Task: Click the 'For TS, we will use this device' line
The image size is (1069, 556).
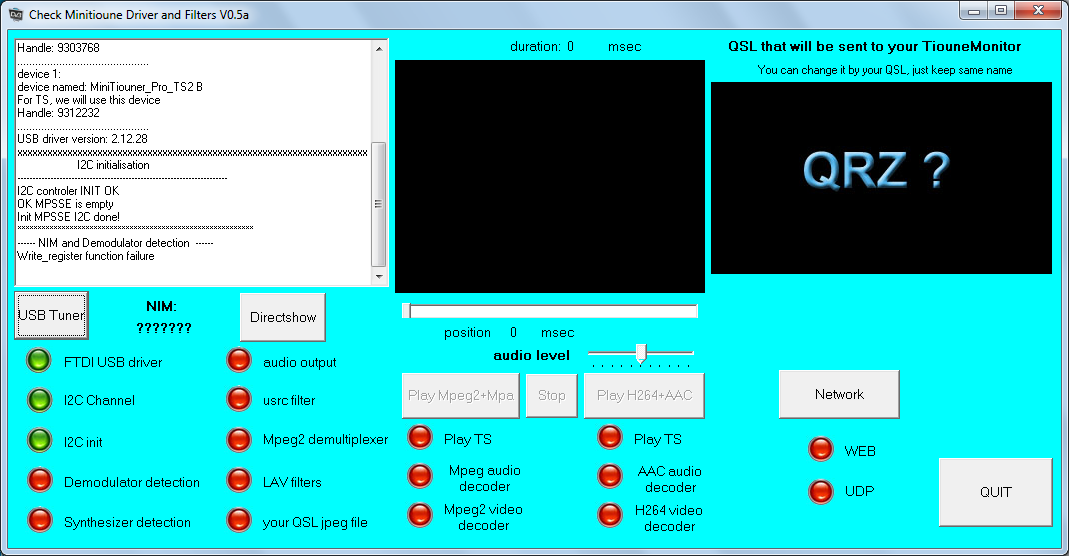Action: coord(89,100)
